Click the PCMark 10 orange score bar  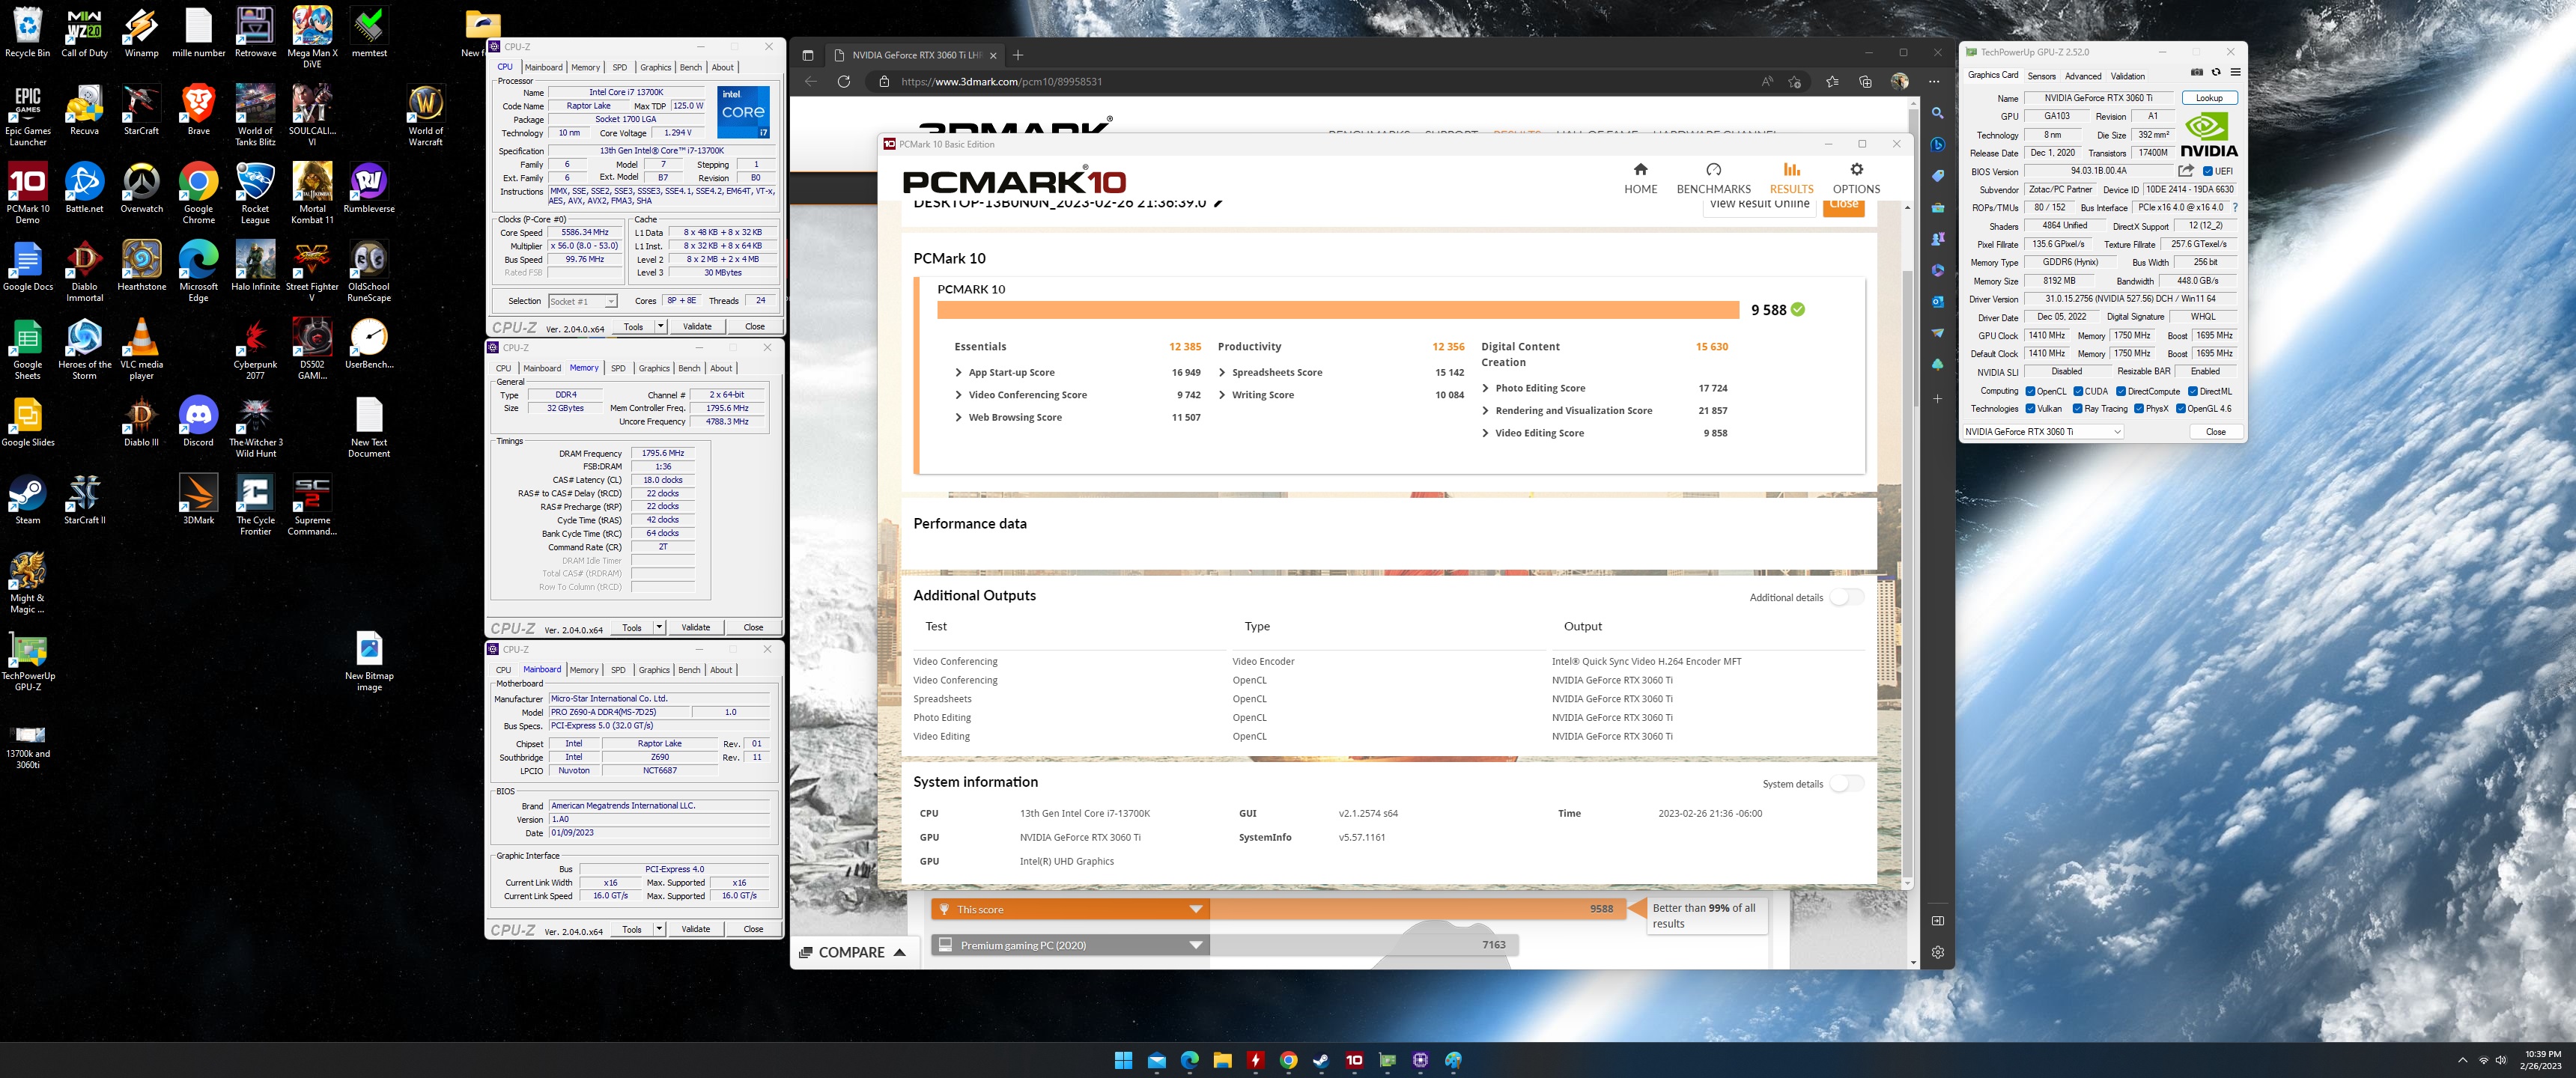1337,310
